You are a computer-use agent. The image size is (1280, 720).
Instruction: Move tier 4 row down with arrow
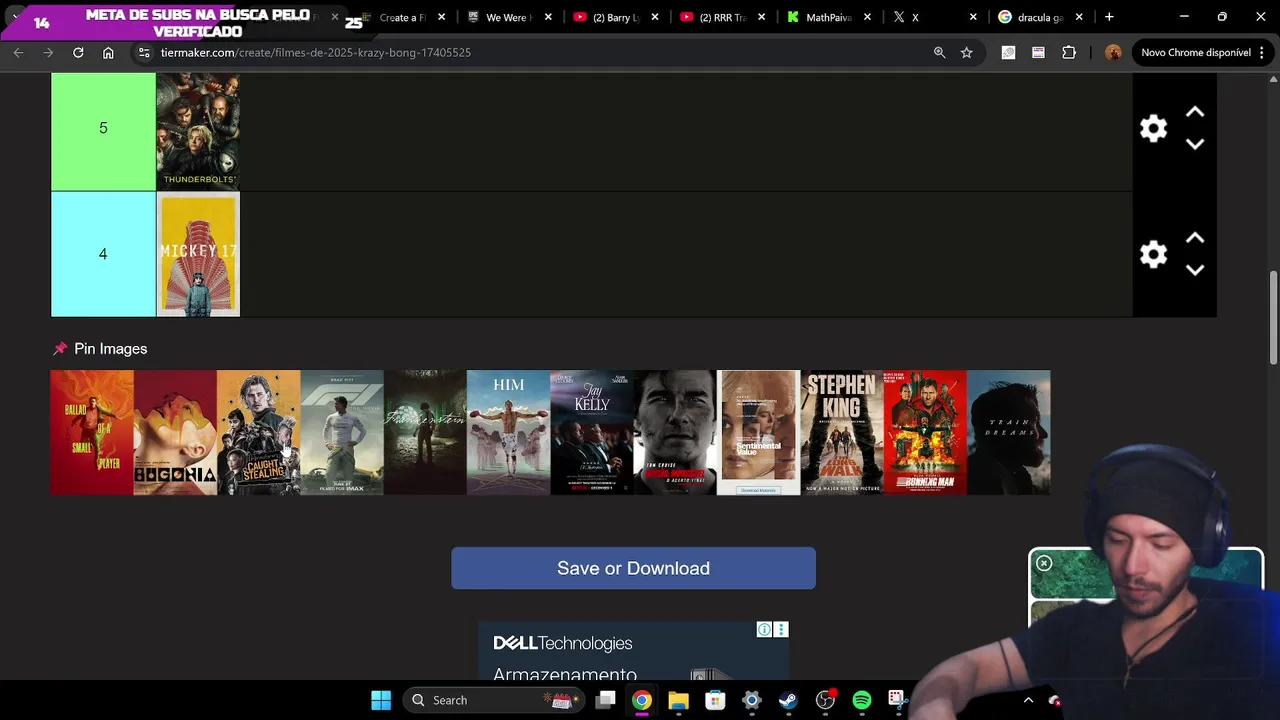(1194, 270)
